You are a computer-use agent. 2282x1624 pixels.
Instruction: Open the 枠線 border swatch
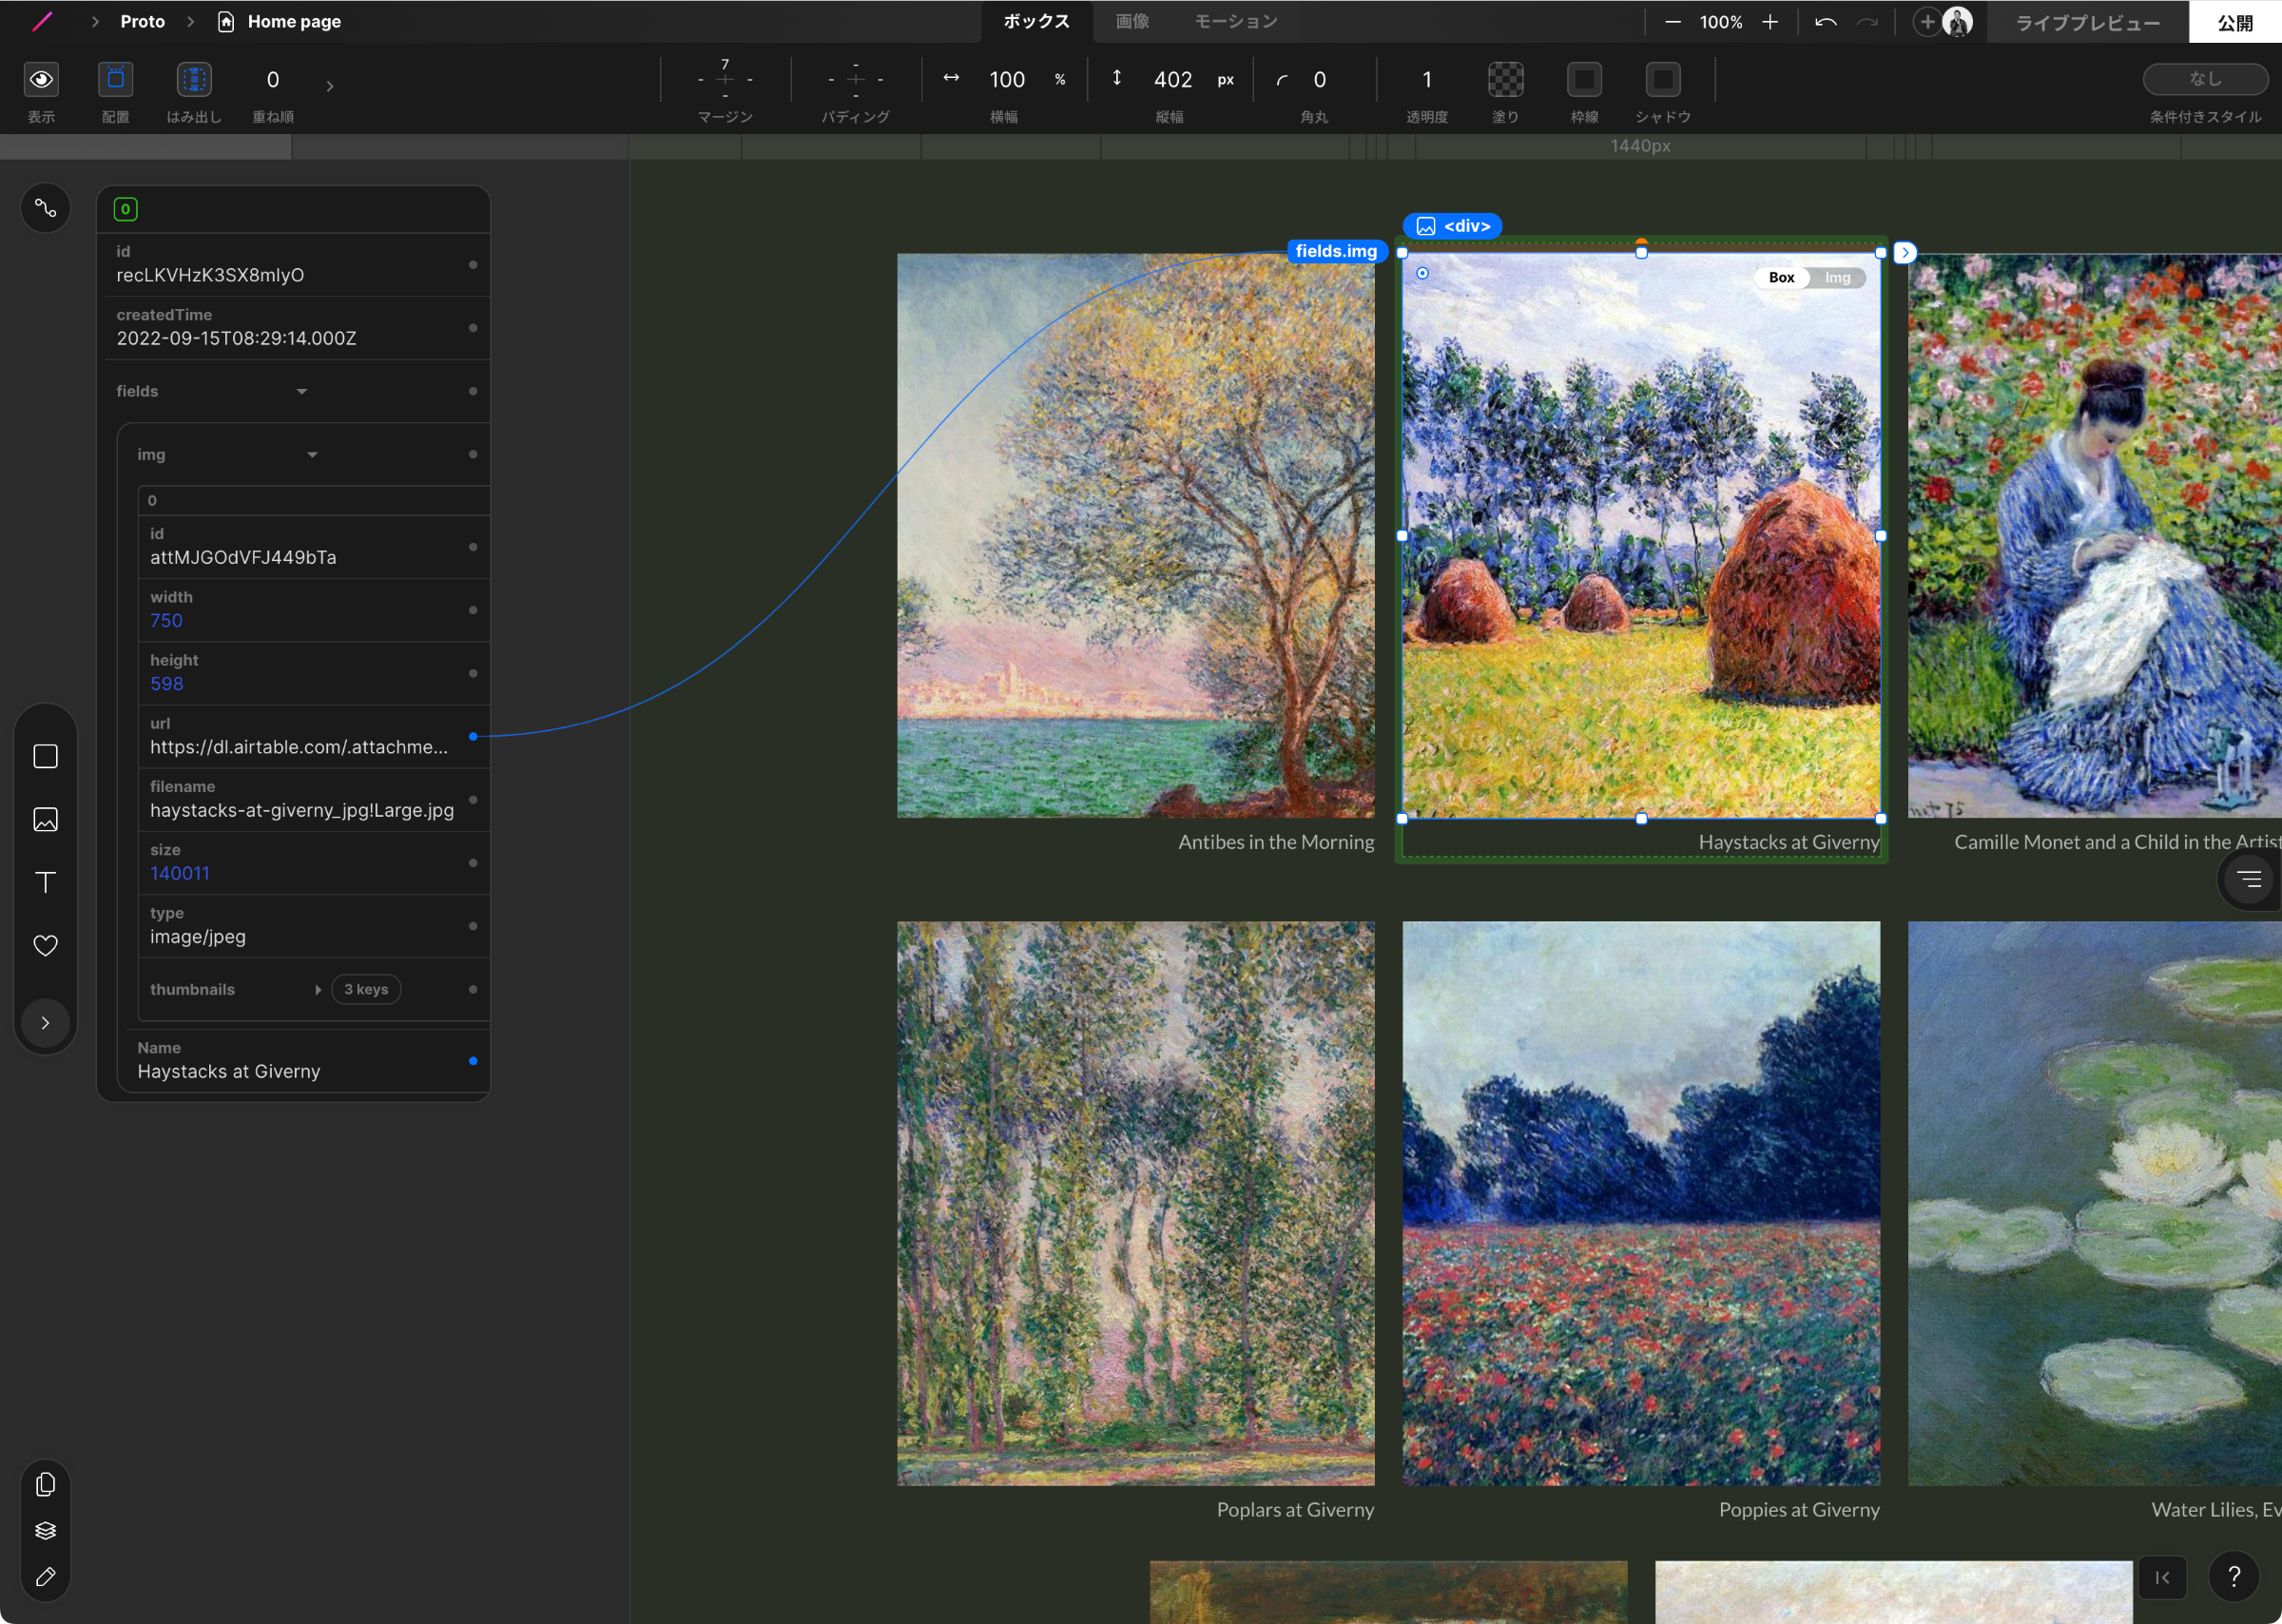(x=1584, y=79)
